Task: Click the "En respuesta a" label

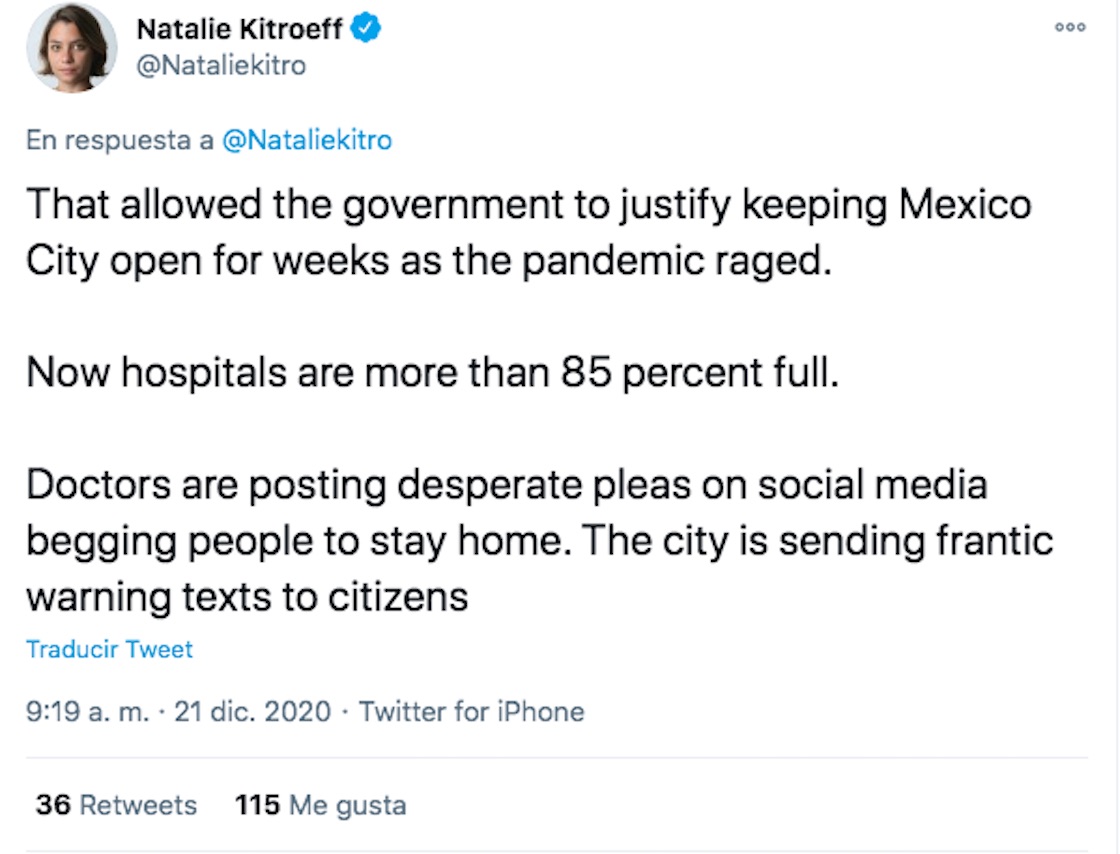Action: (120, 141)
